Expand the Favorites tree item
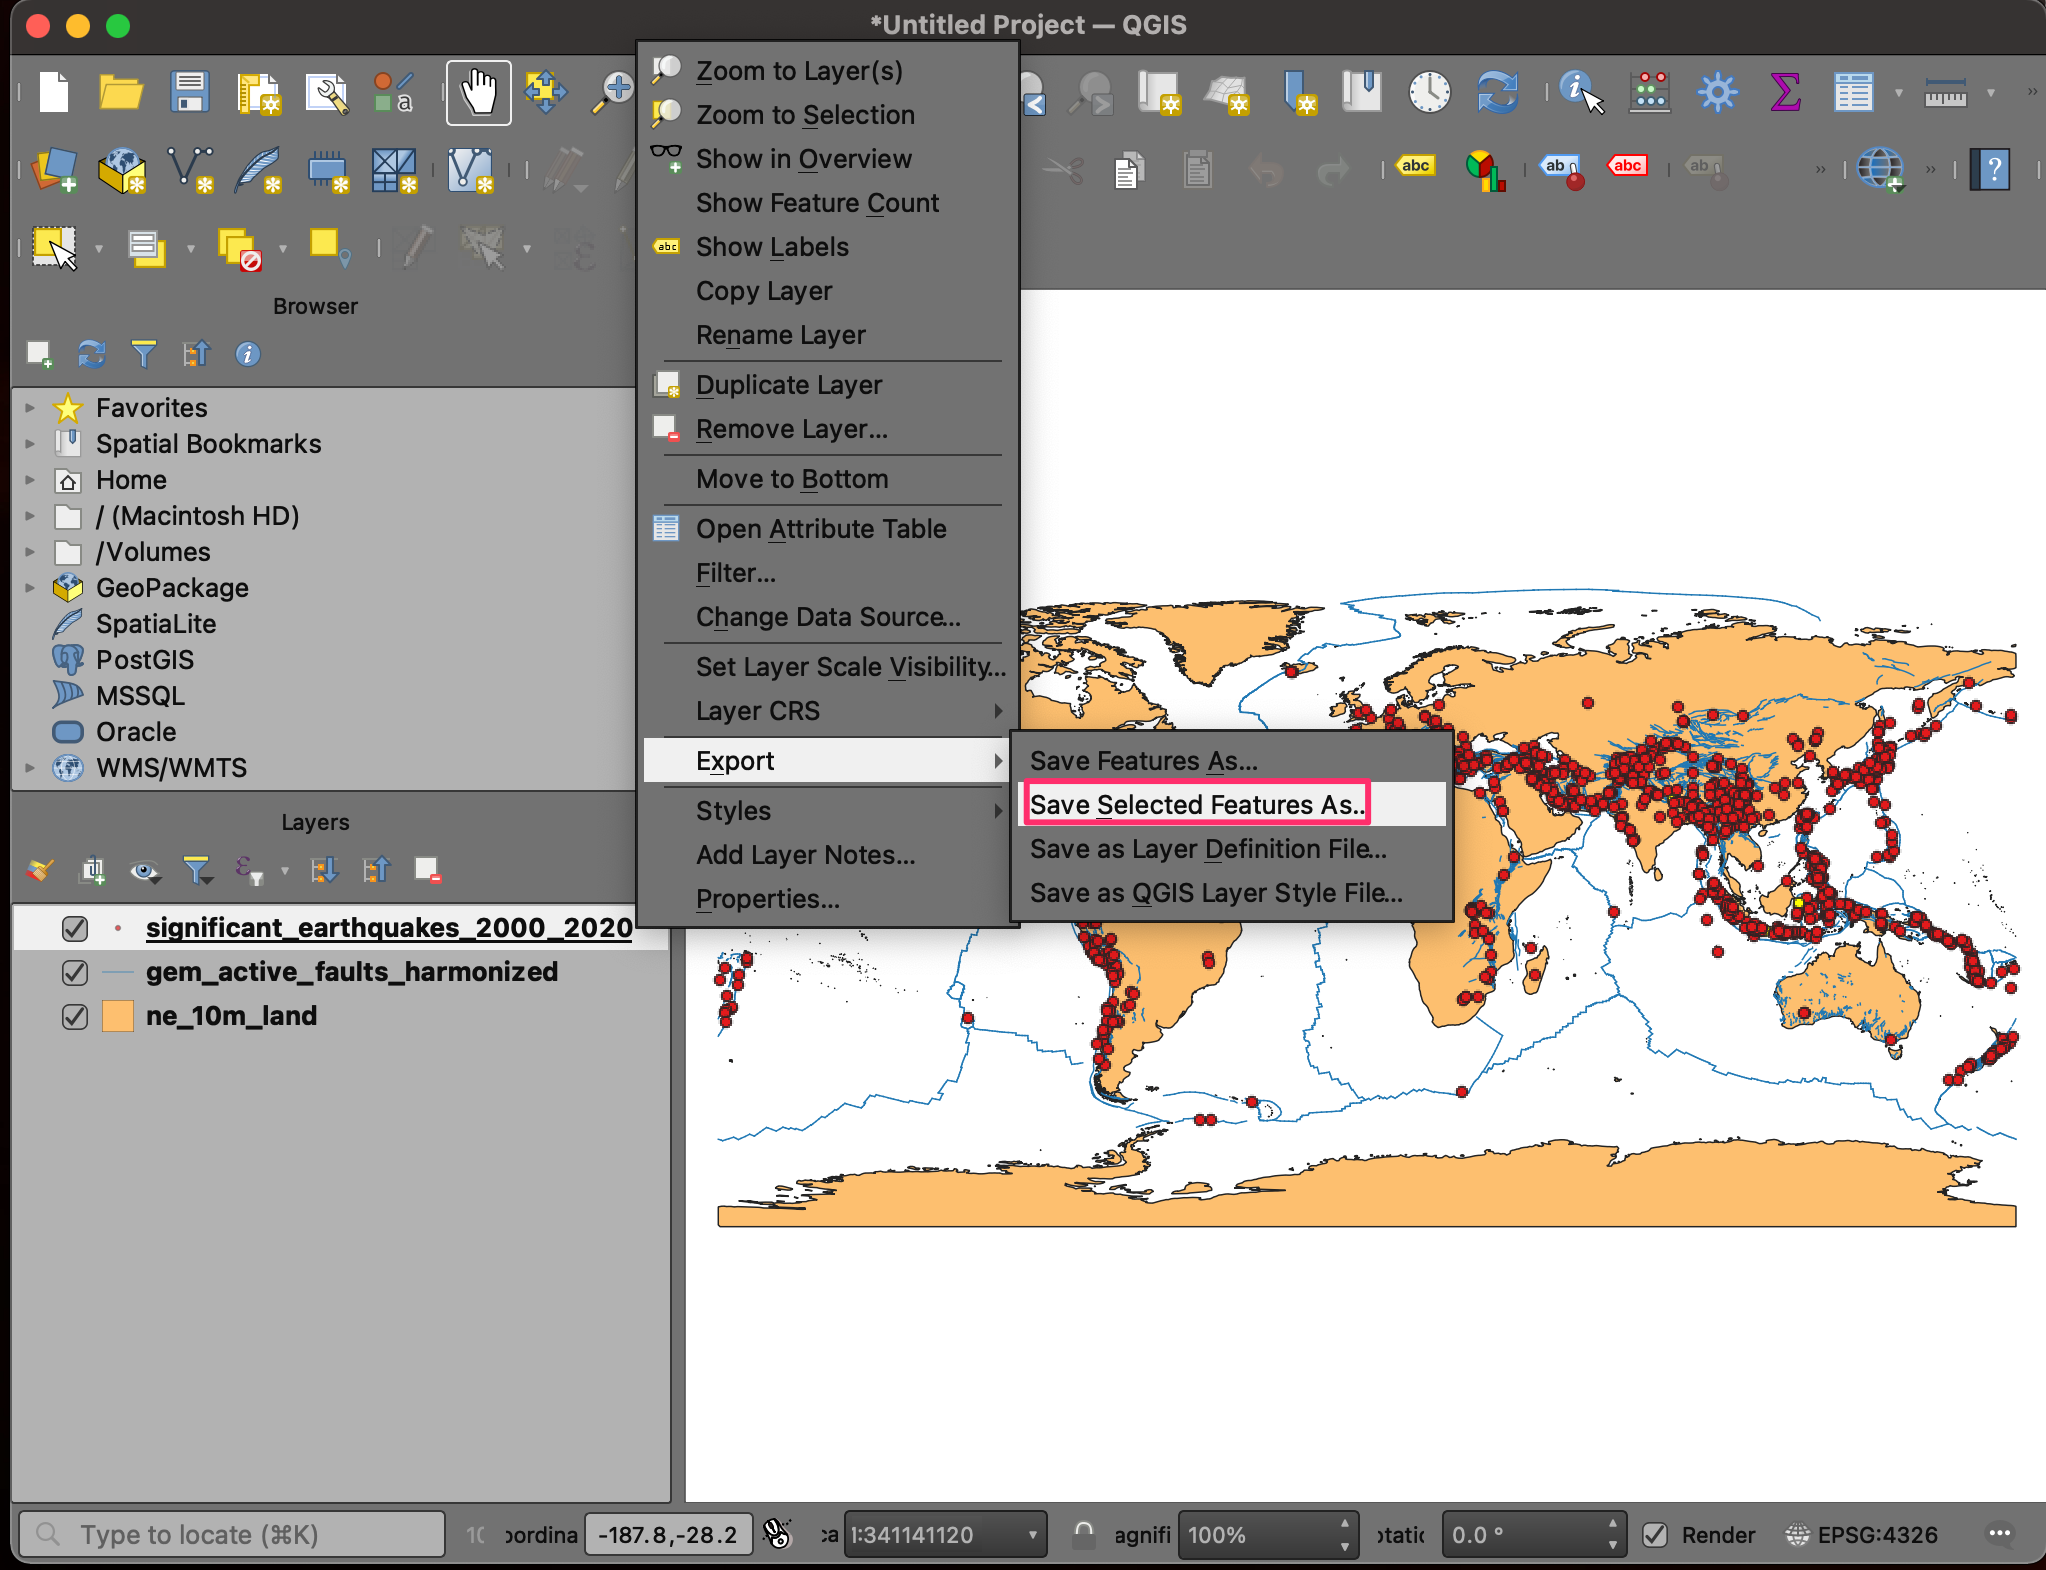The image size is (2046, 1570). [x=30, y=408]
